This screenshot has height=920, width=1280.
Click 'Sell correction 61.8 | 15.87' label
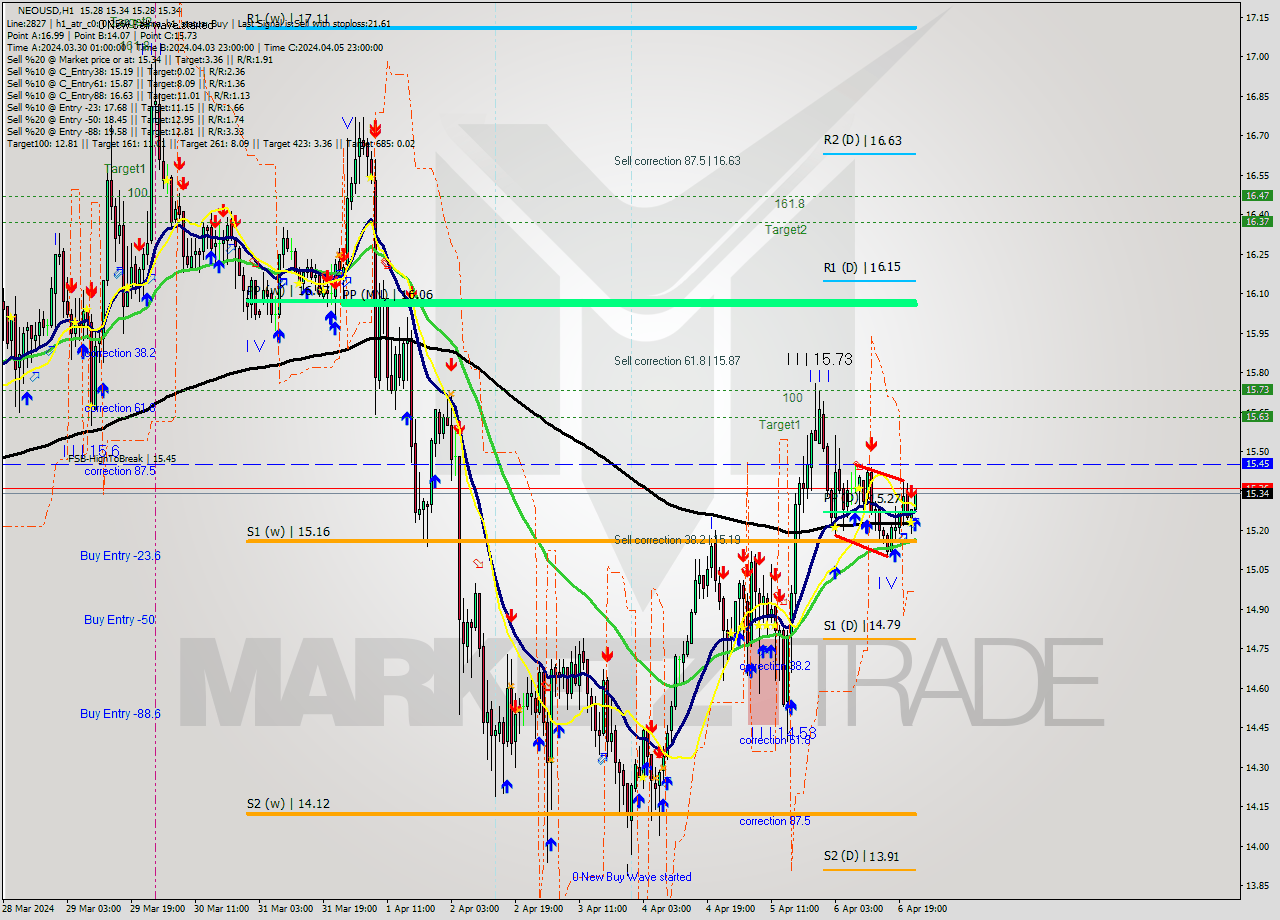point(677,361)
